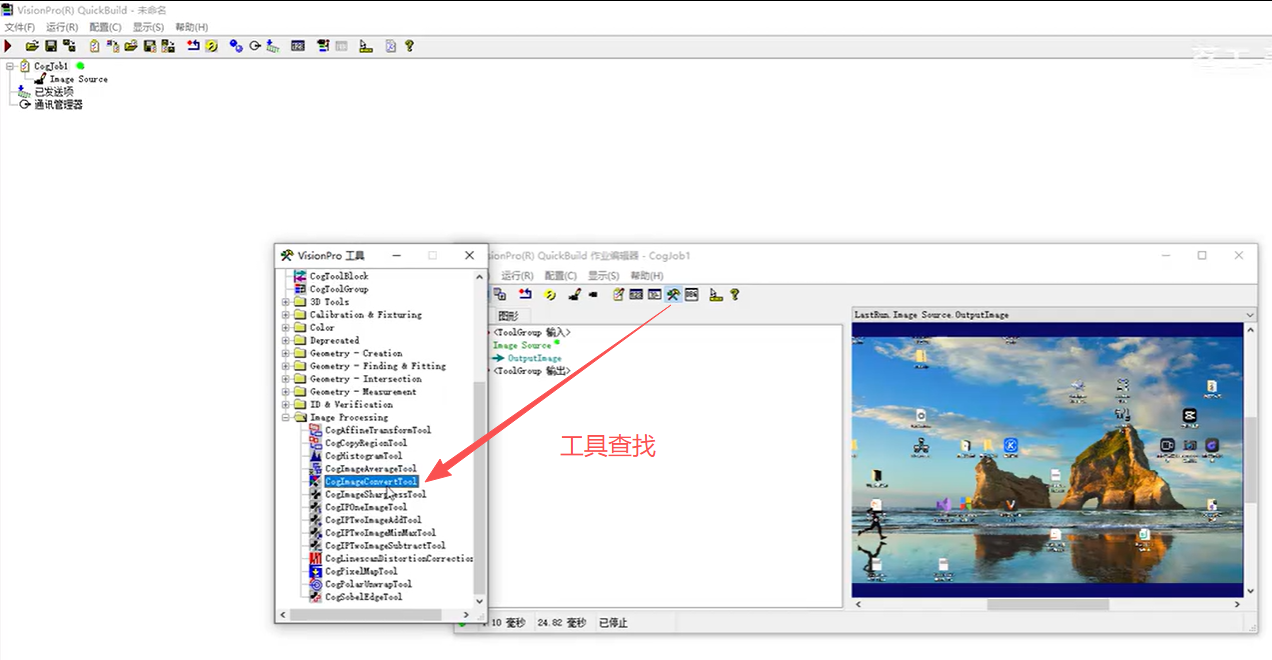Viewport: 1272px width, 660px height.
Task: Switch to the 图形 tab in job editor
Action: (508, 316)
